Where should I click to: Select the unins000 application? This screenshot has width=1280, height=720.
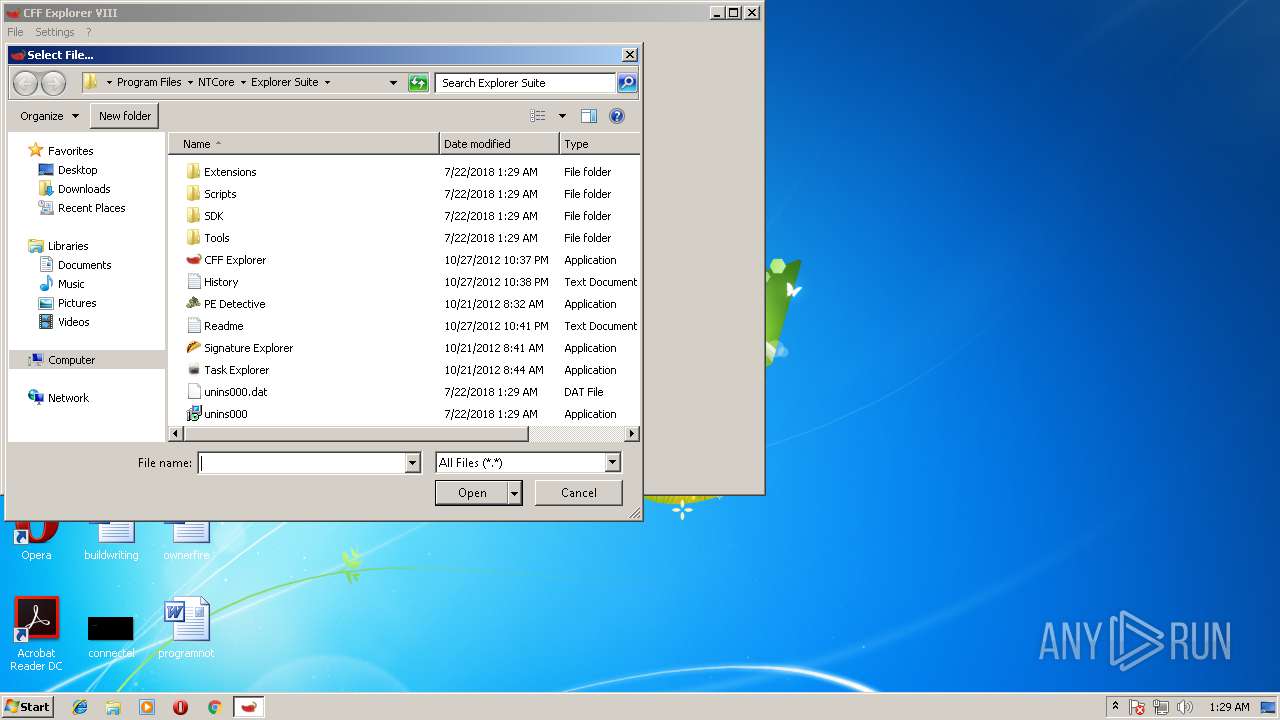click(x=225, y=414)
